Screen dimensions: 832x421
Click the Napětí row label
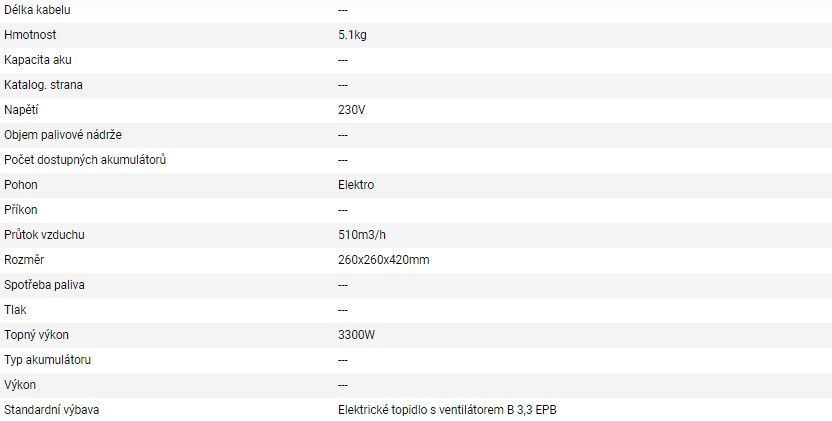21,110
